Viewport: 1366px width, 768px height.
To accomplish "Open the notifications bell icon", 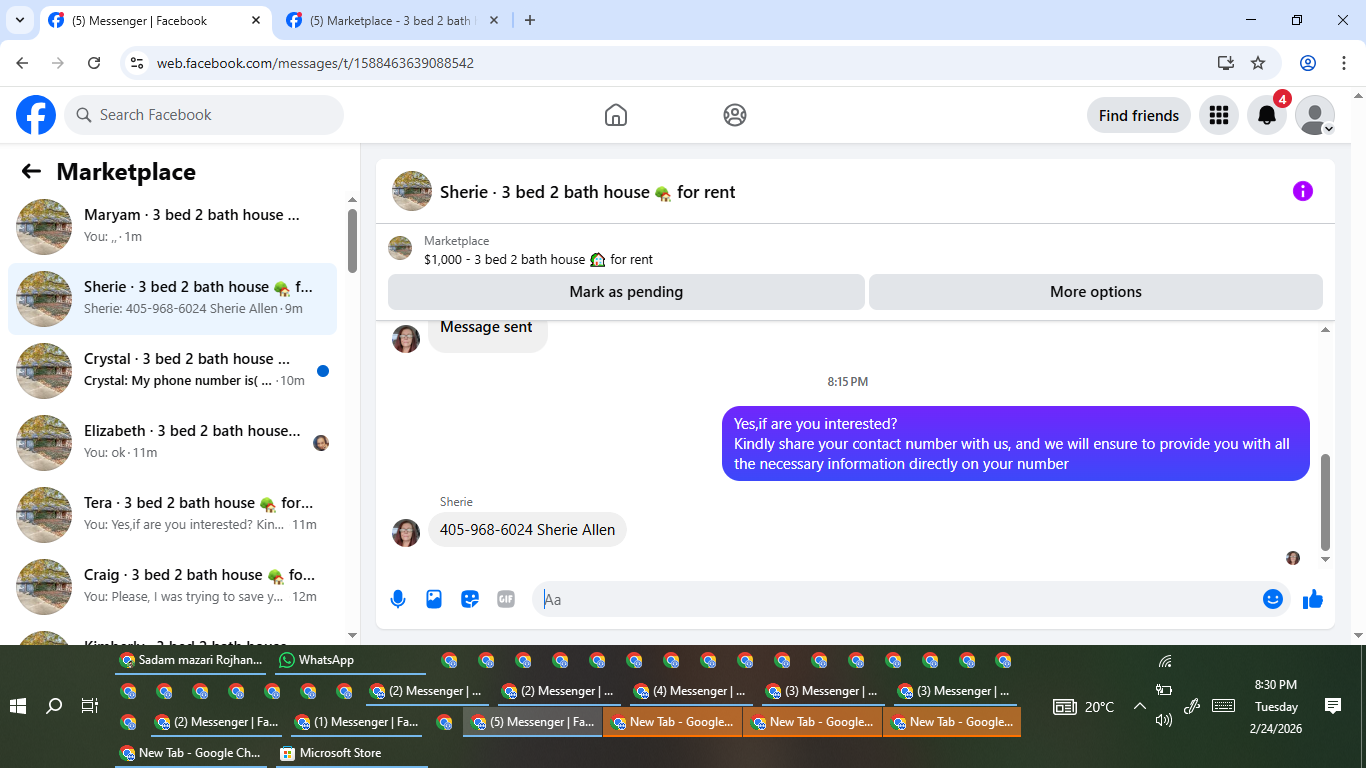I will 1266,115.
